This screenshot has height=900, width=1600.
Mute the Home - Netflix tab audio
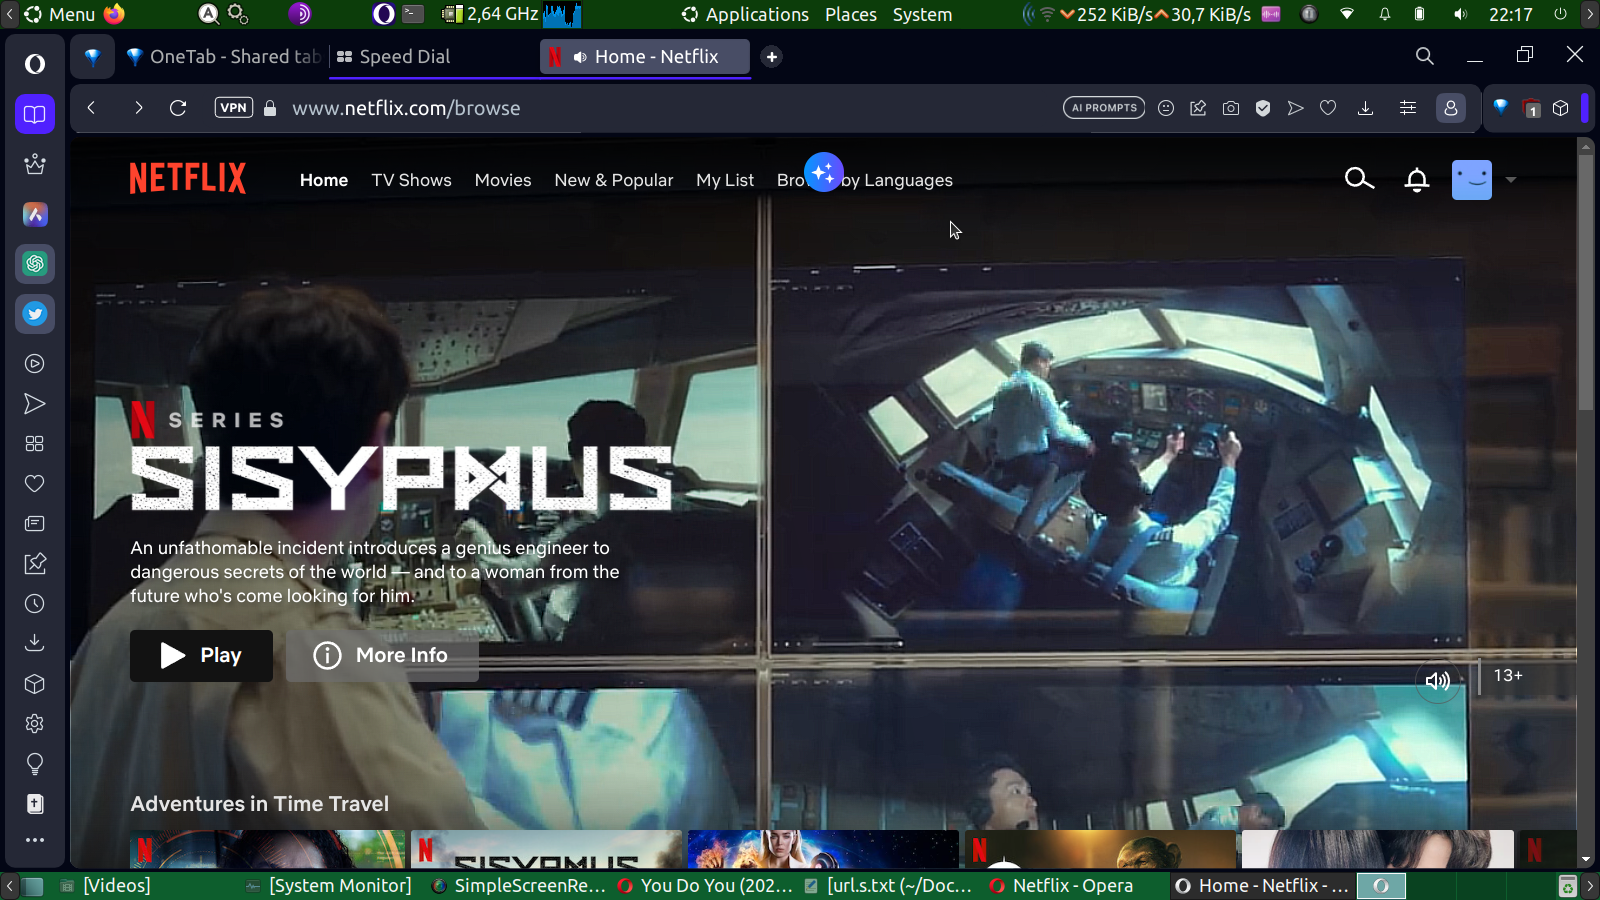(x=580, y=57)
